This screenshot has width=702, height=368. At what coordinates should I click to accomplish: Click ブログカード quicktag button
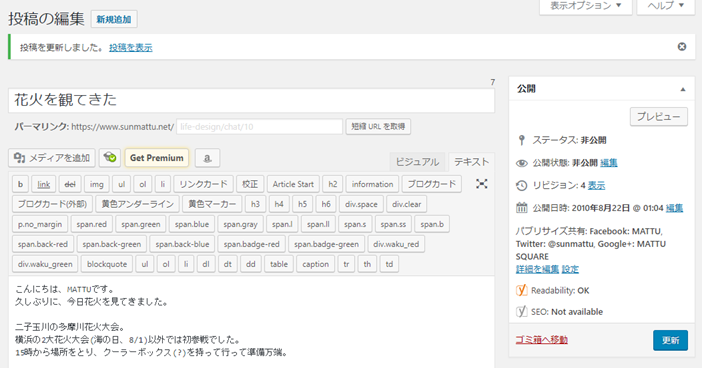coord(432,184)
